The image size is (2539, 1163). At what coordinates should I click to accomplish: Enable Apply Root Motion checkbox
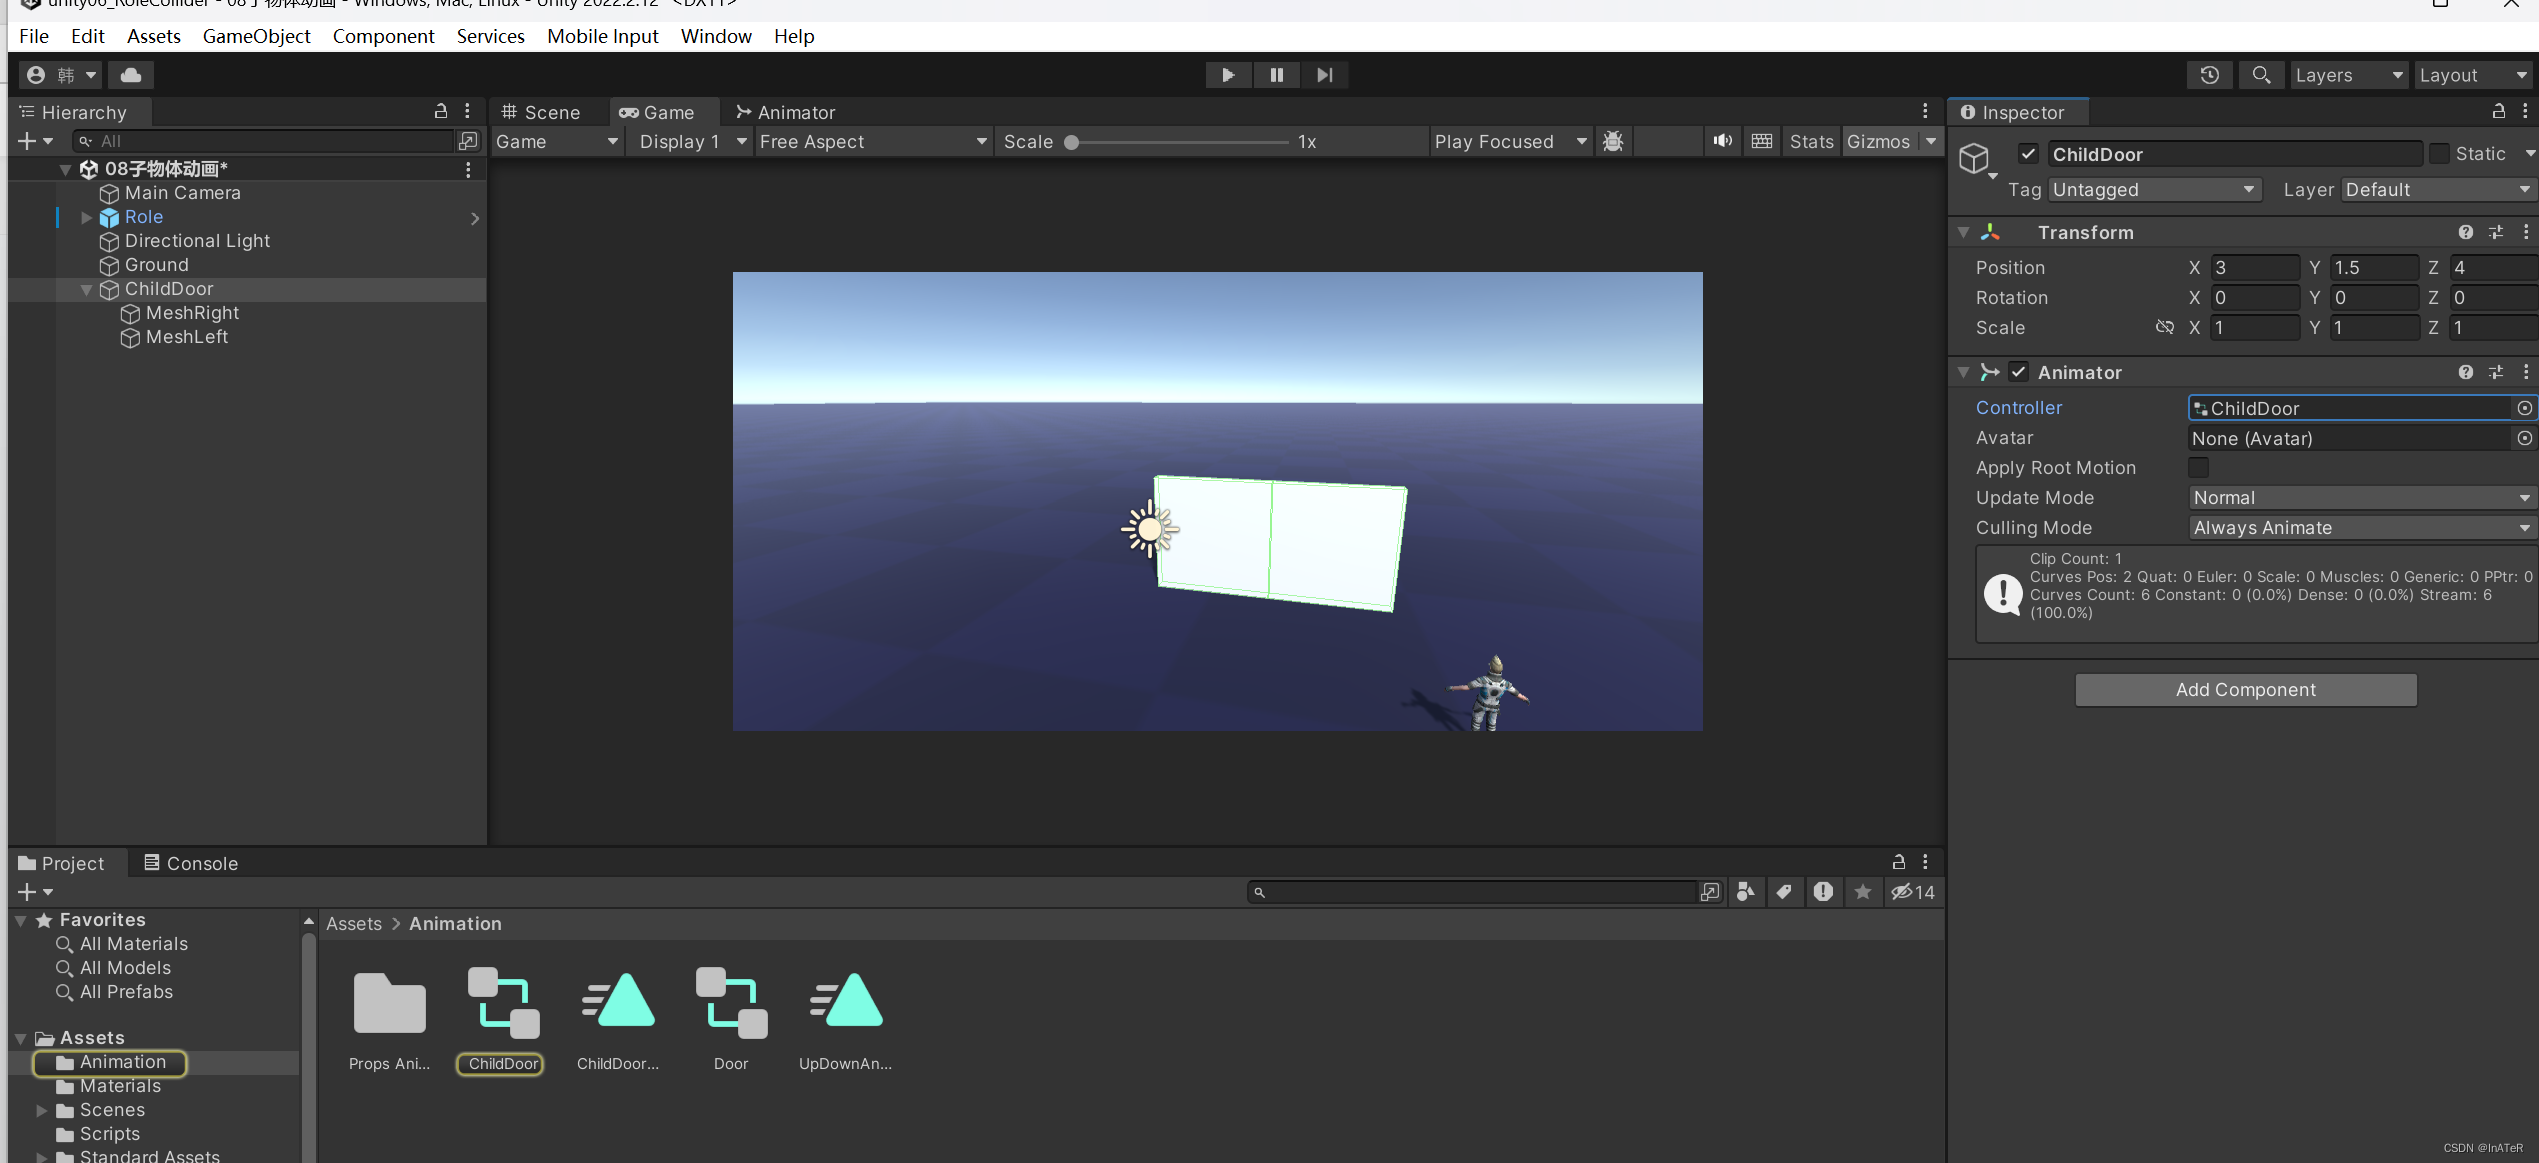[x=2198, y=467]
